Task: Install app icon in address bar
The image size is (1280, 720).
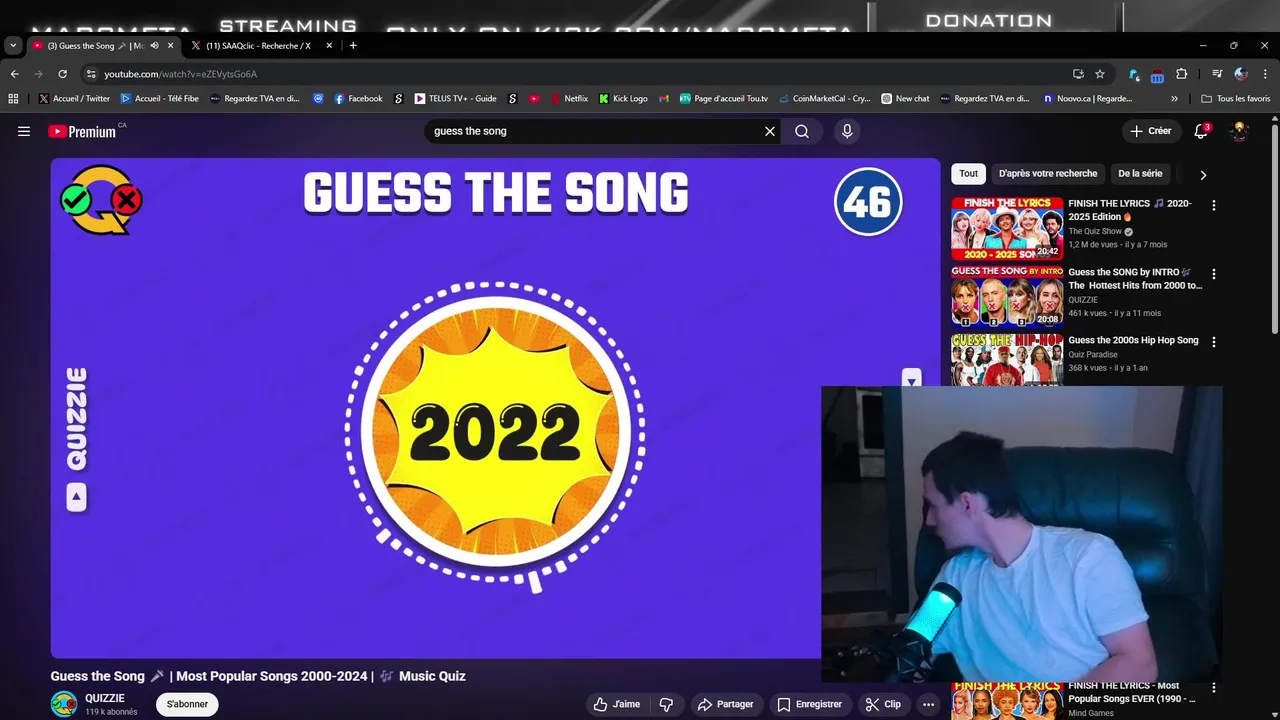Action: [1078, 74]
